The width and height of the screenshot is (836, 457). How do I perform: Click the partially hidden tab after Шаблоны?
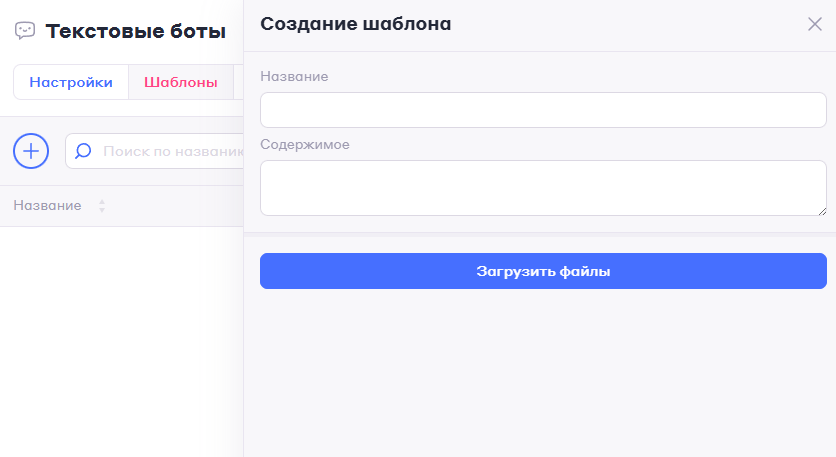coord(238,83)
